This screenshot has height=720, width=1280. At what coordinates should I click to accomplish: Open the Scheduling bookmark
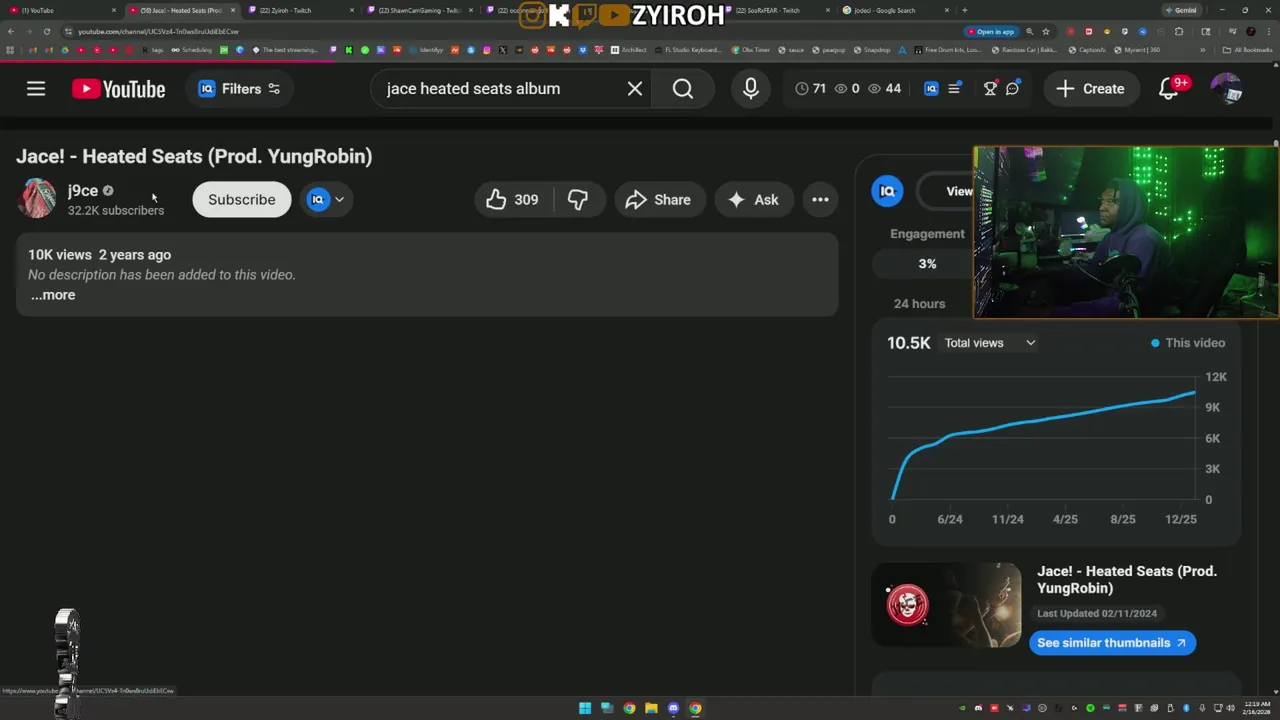tap(191, 50)
